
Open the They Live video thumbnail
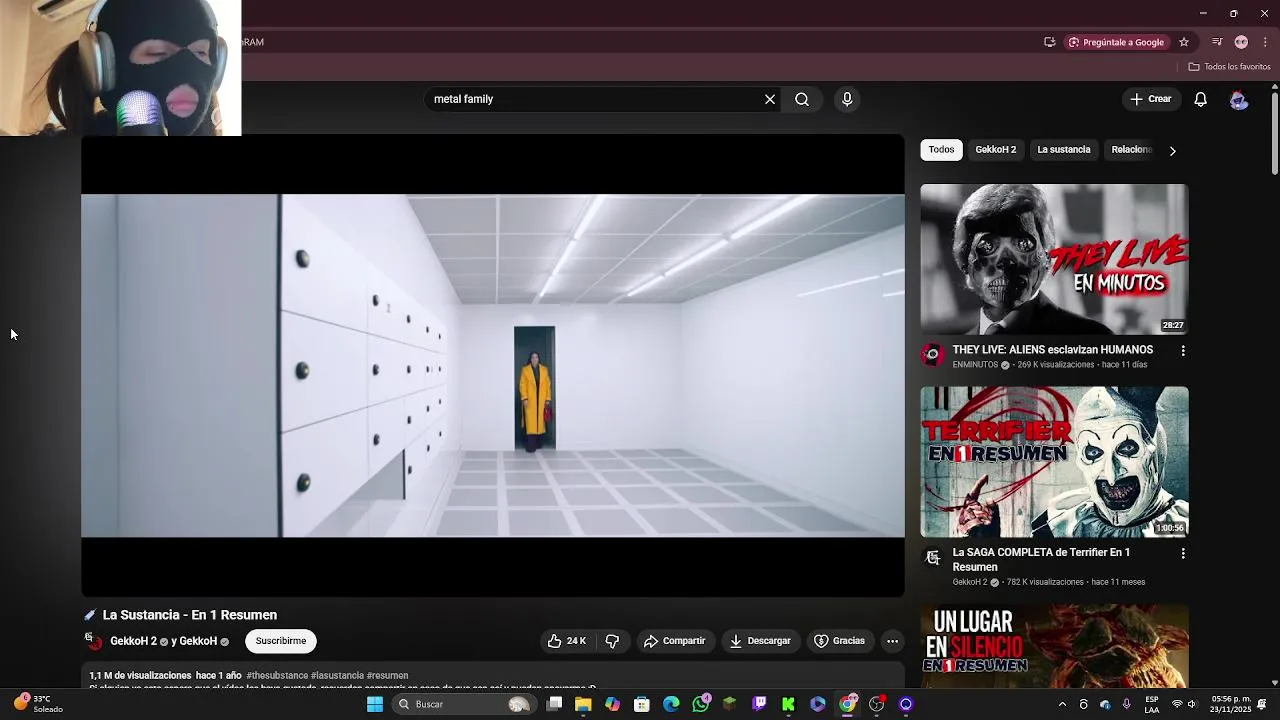click(x=1054, y=259)
